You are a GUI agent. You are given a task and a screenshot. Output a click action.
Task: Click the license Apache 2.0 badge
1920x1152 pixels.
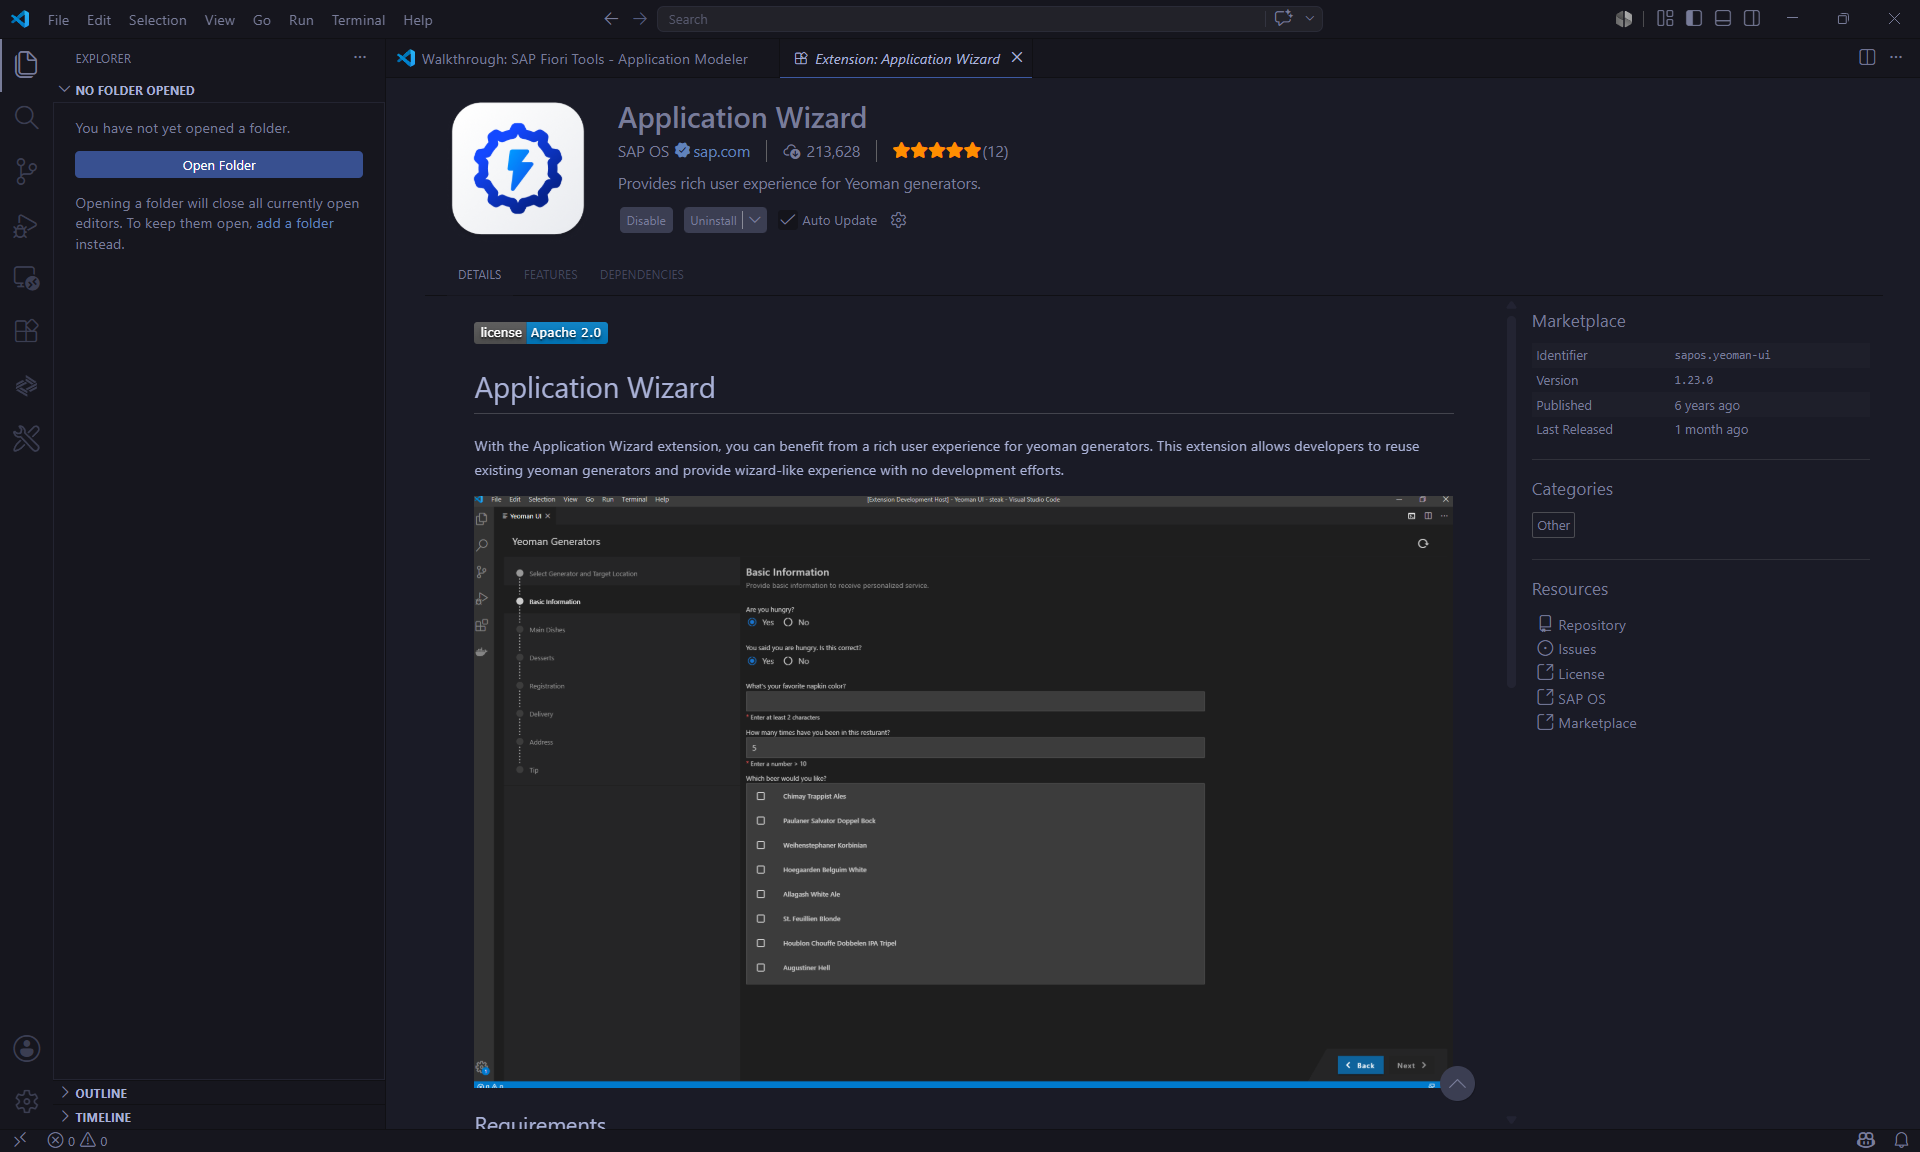(x=541, y=332)
